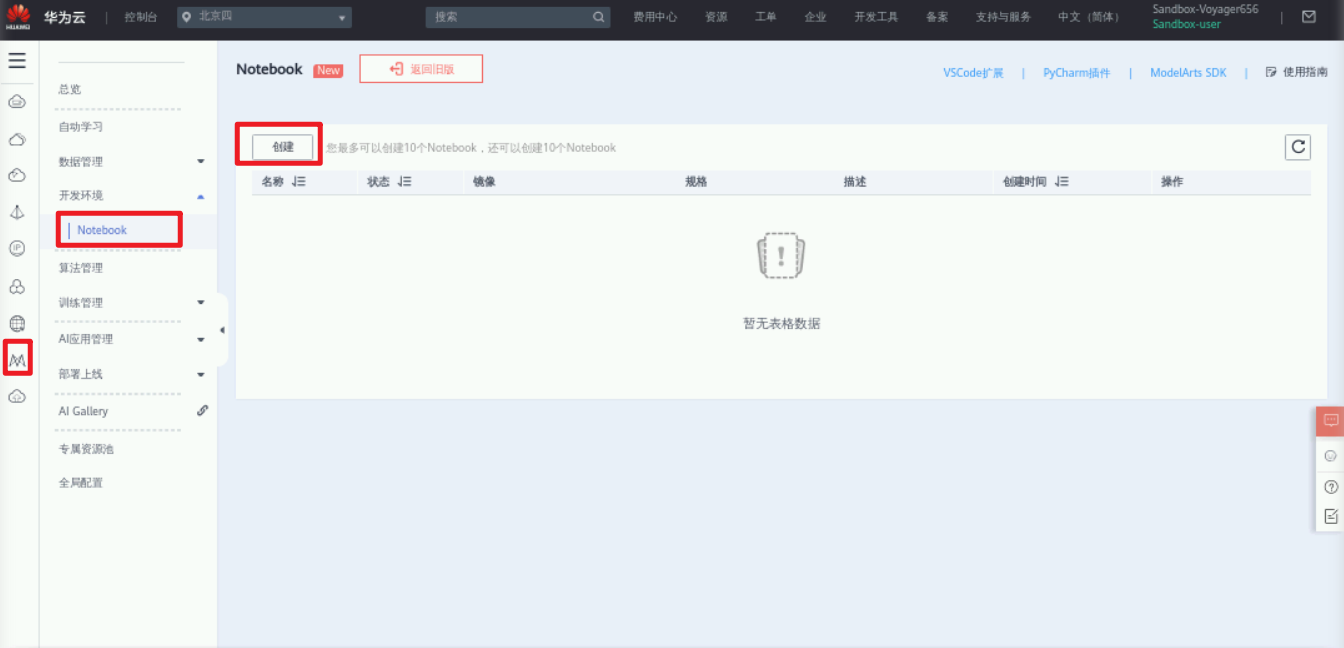The width and height of the screenshot is (1344, 648).
Task: Open language dropdown 中文（简体）
Action: (x=1089, y=17)
